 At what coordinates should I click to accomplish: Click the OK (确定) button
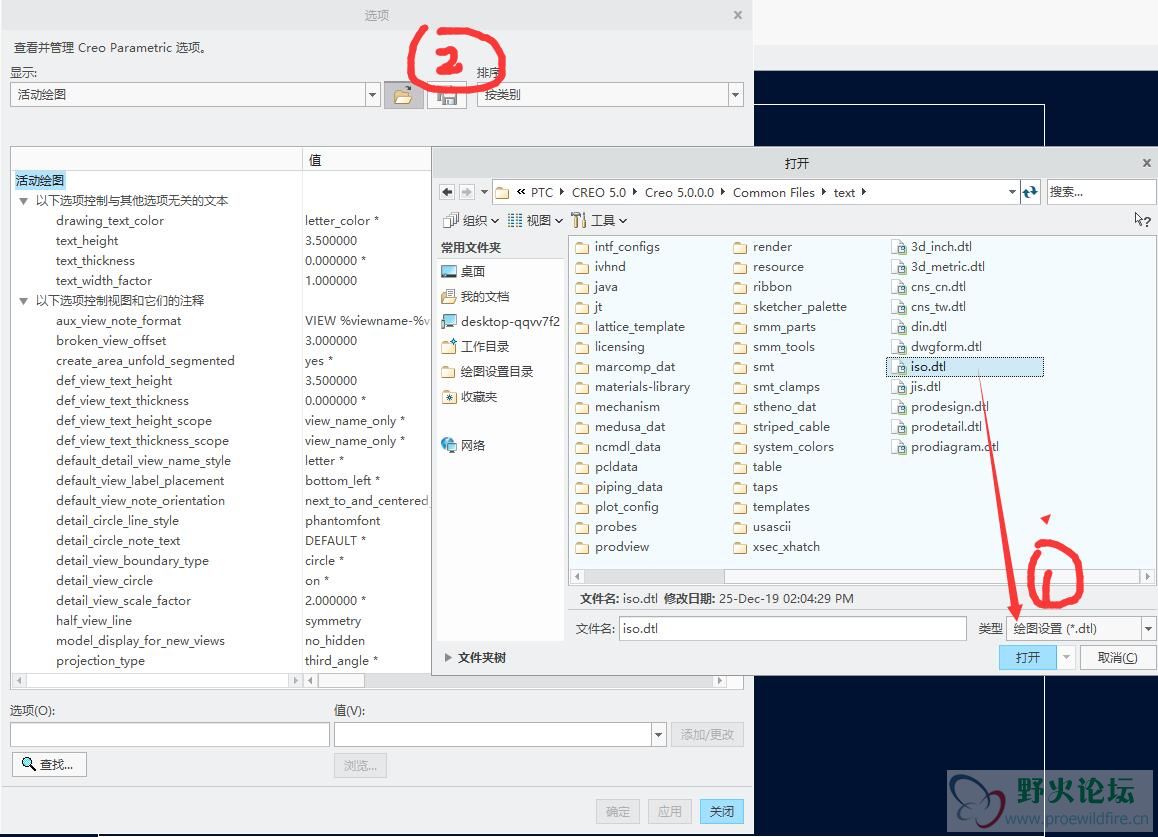(617, 811)
